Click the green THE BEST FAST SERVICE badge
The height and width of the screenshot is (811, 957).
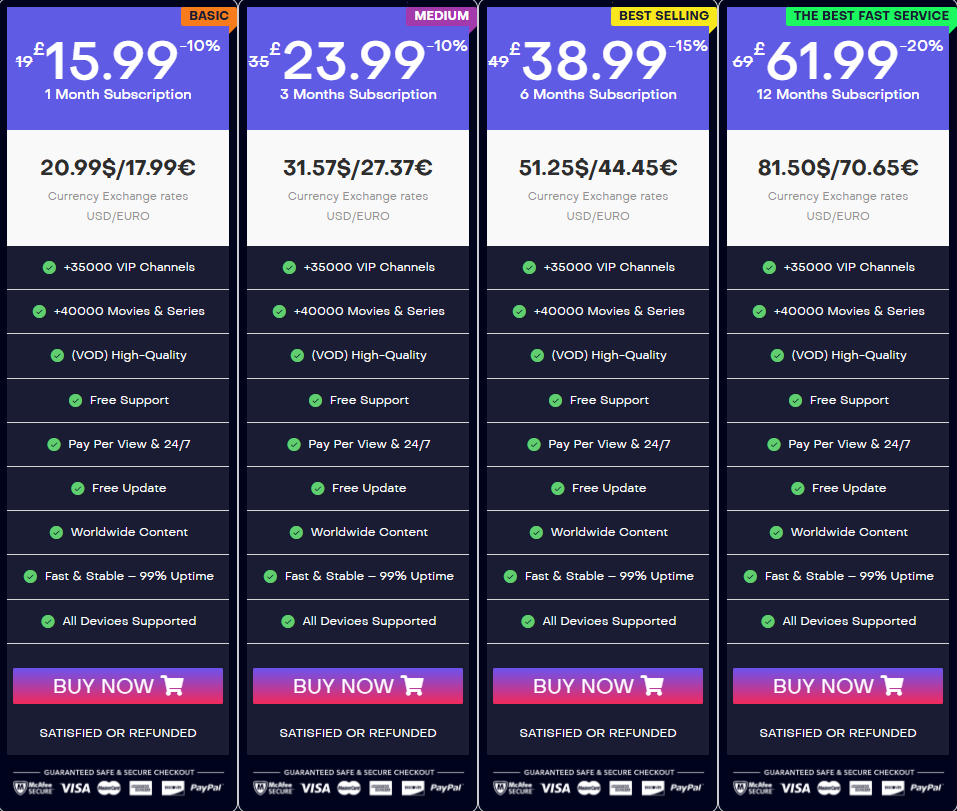point(870,16)
